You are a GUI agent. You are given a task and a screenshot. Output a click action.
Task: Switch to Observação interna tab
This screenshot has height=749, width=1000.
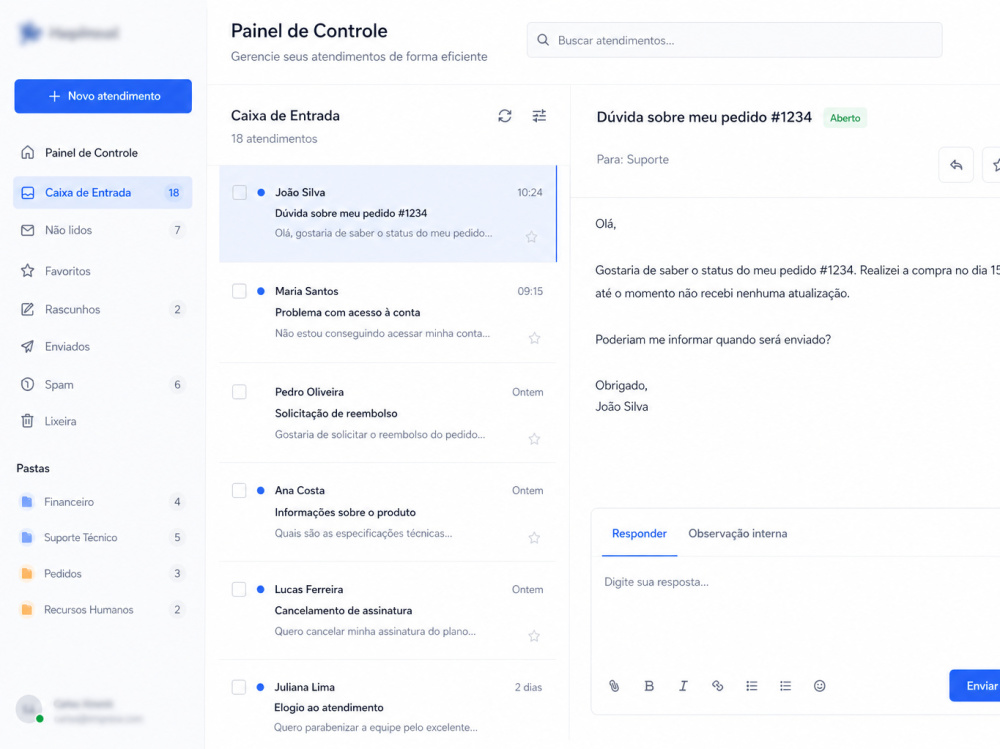pyautogui.click(x=738, y=534)
